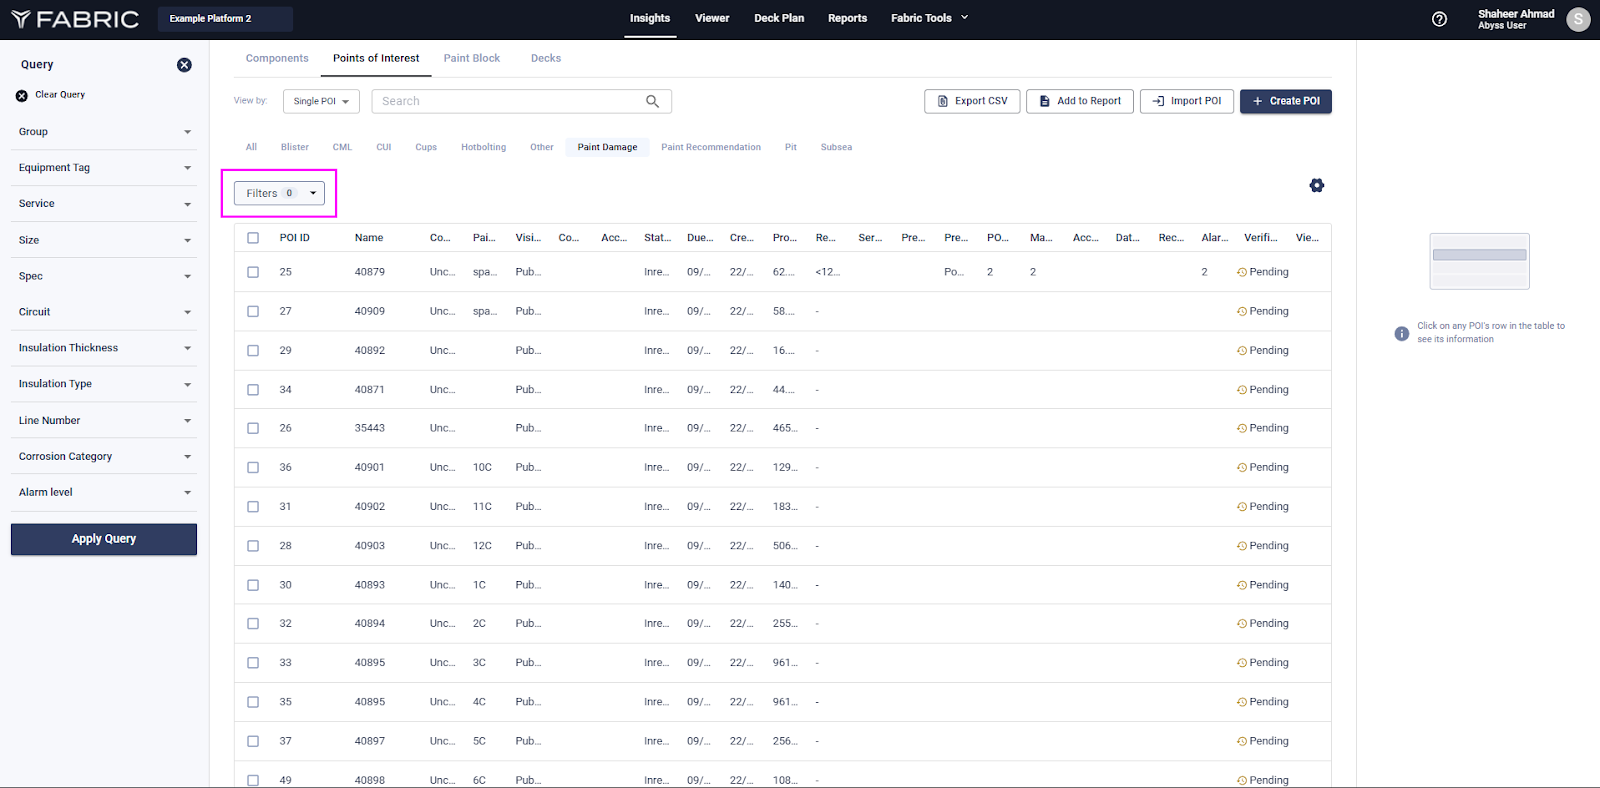Click Pending status icon for POI 34

pyautogui.click(x=1242, y=390)
